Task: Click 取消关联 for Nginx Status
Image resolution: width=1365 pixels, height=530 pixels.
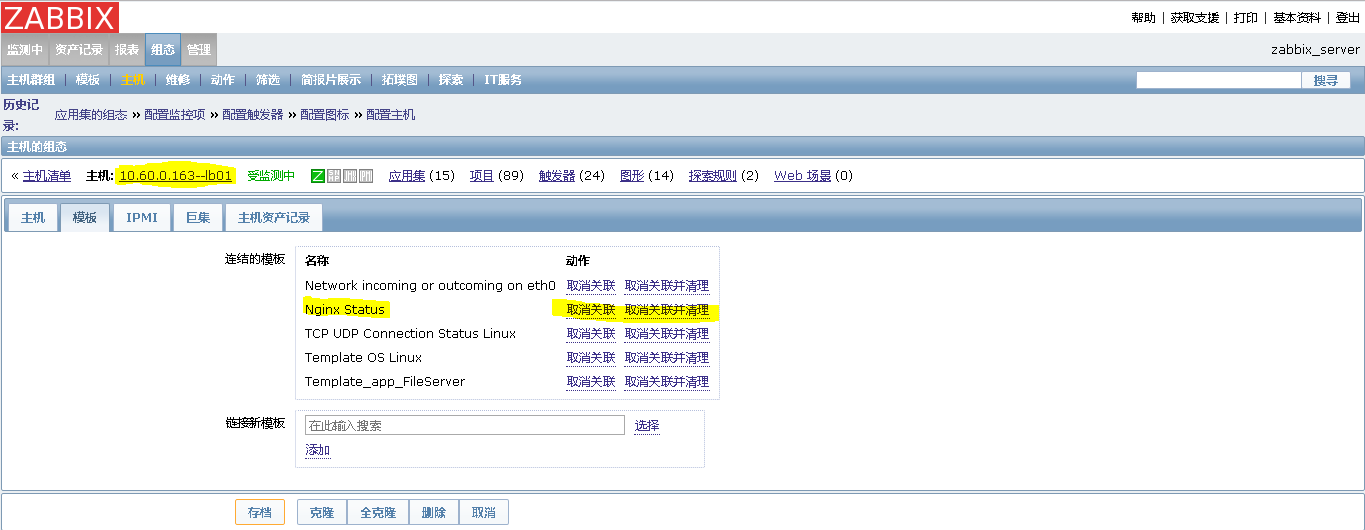Action: [591, 310]
